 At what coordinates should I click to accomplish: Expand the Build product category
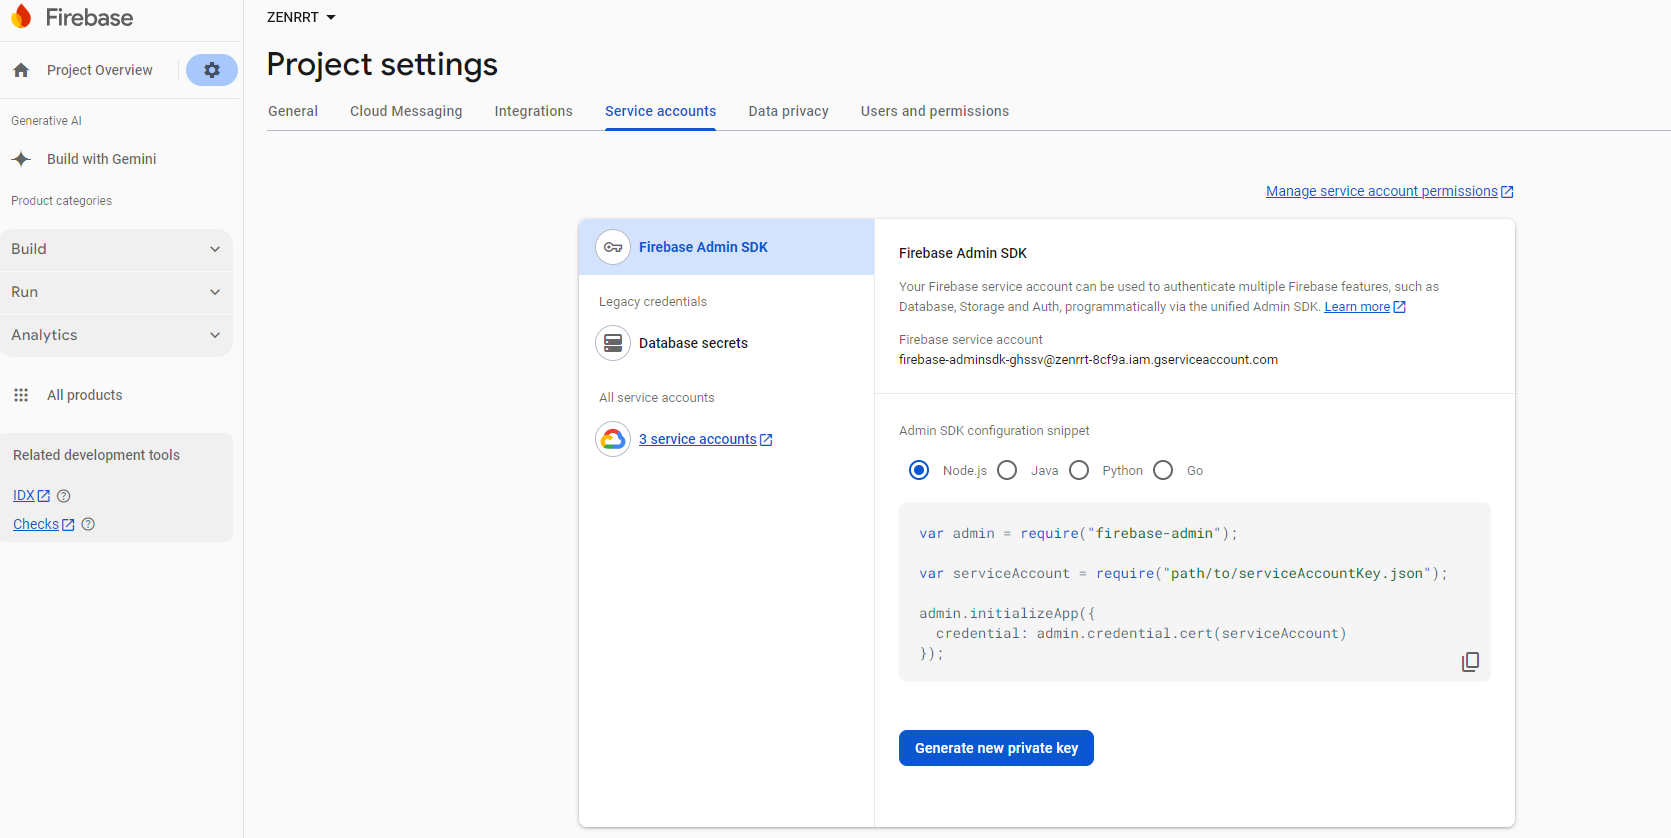pyautogui.click(x=116, y=249)
